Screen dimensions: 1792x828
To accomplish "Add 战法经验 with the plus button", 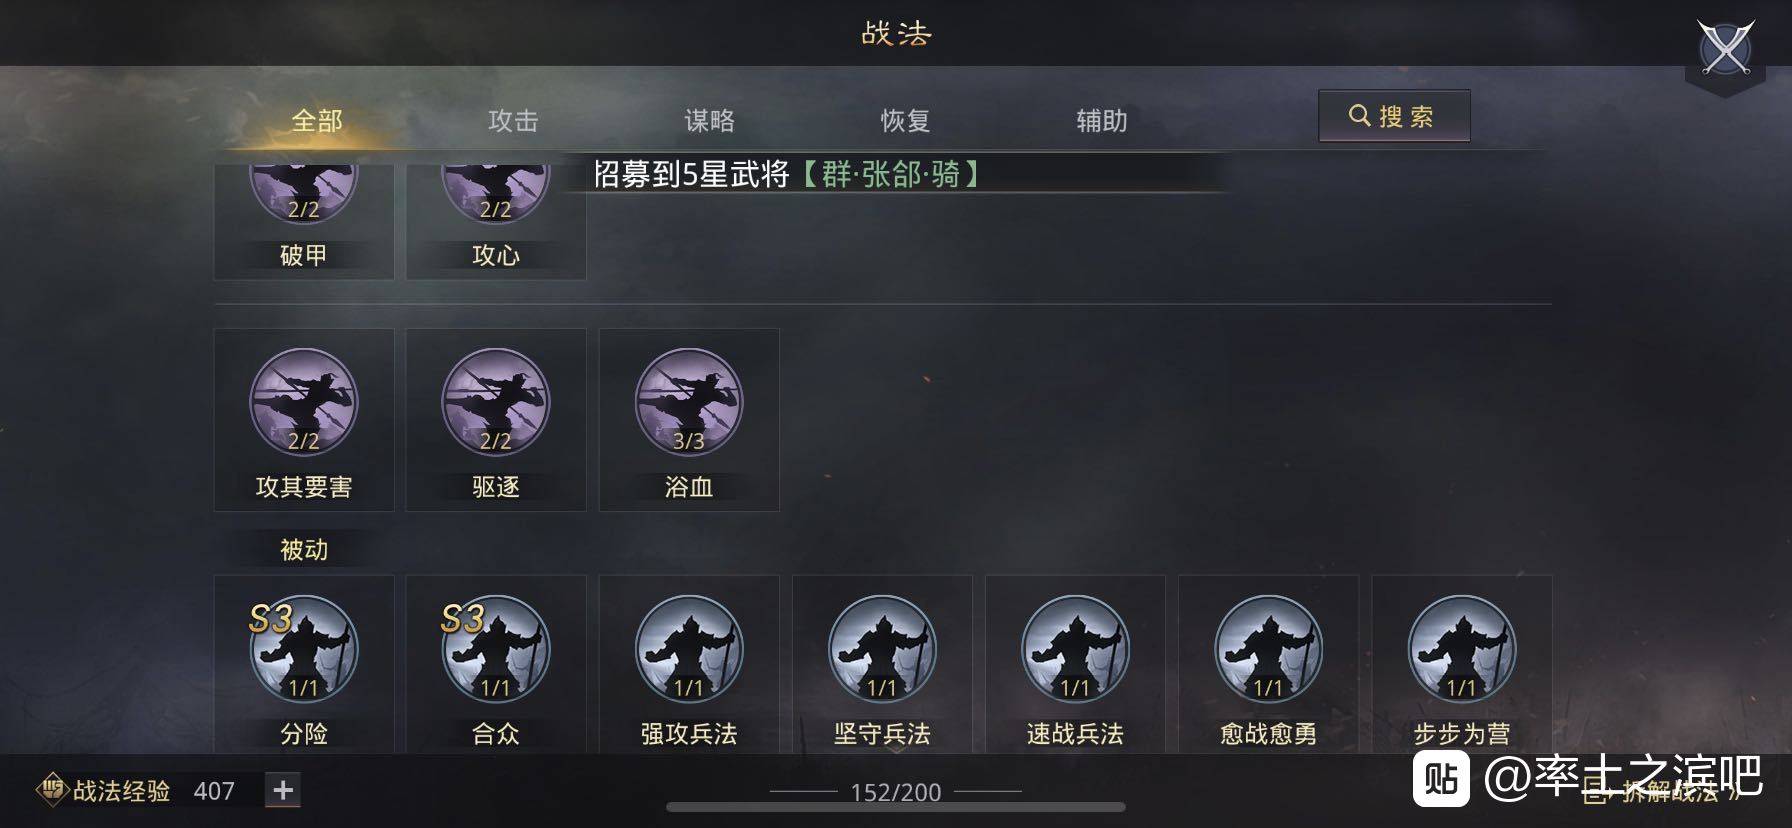I will click(x=283, y=790).
